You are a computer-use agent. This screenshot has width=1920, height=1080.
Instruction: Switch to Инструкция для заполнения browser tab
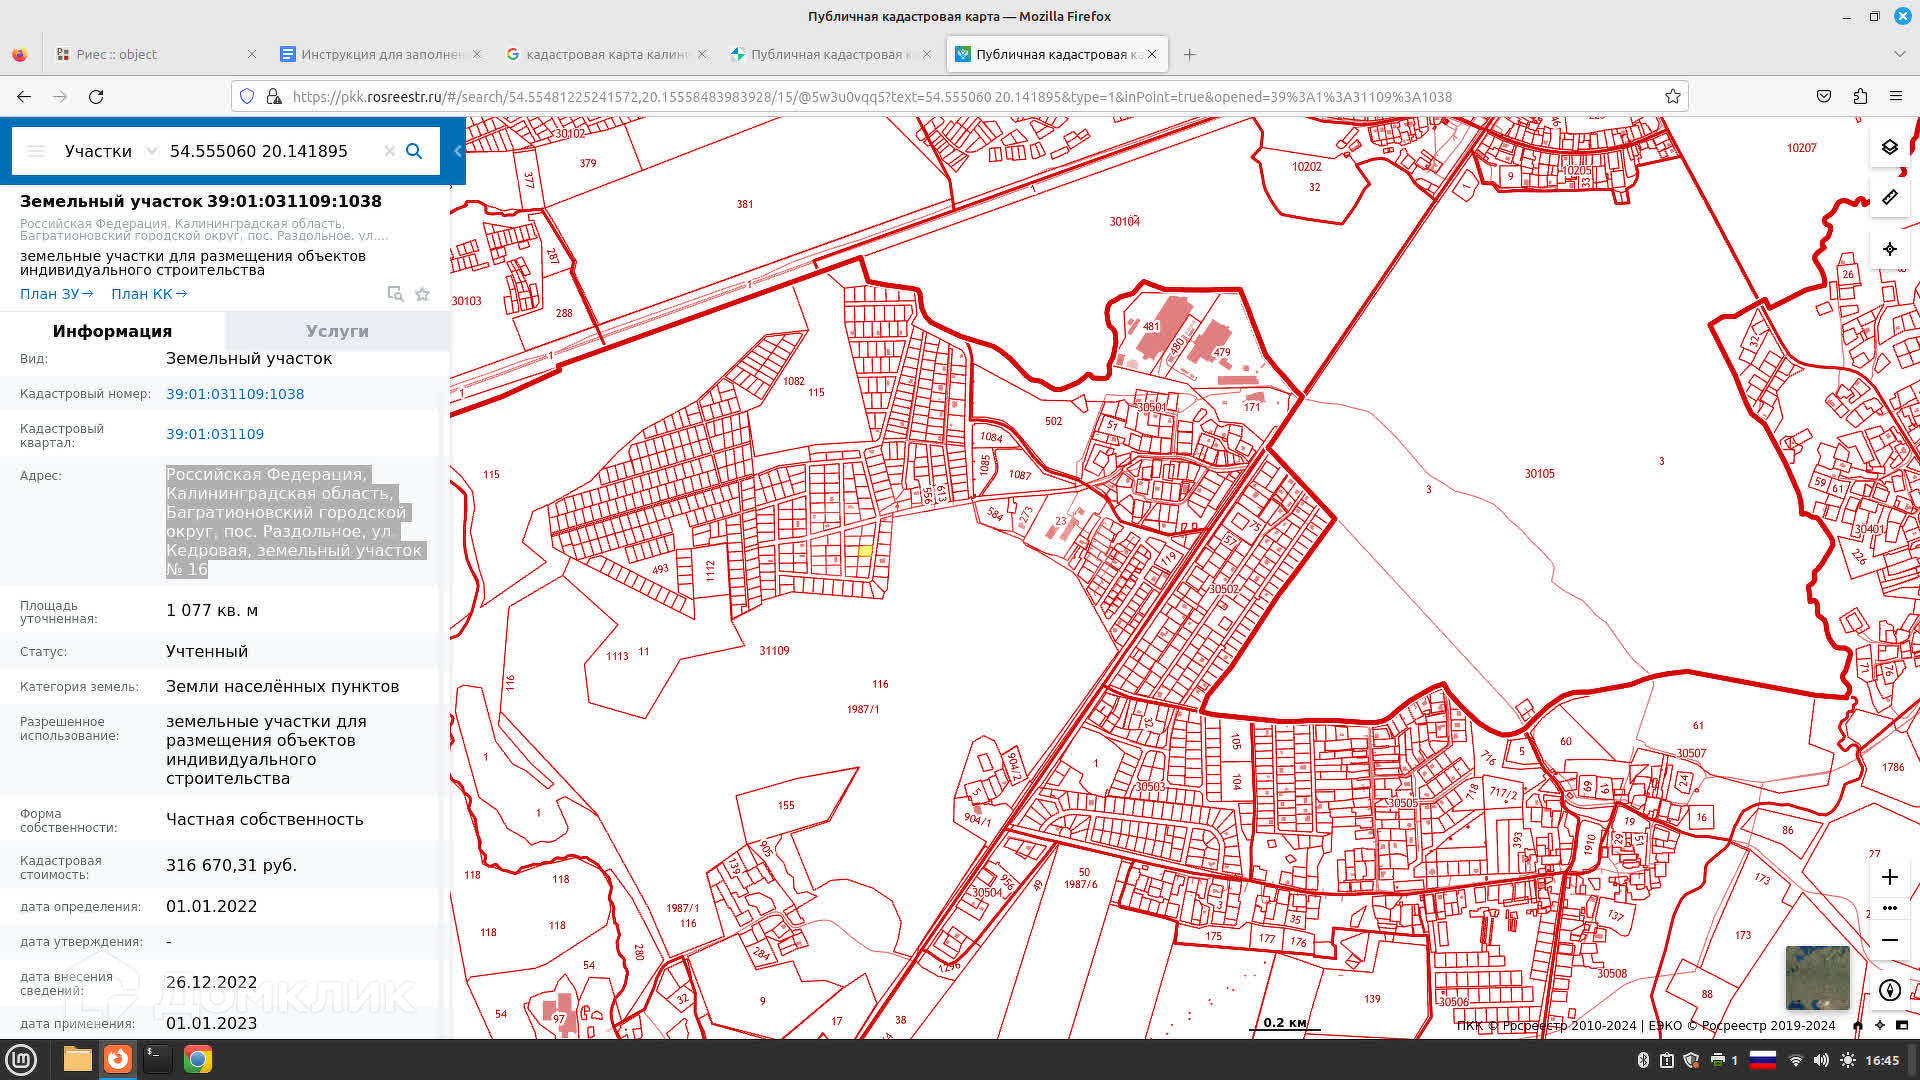(380, 54)
